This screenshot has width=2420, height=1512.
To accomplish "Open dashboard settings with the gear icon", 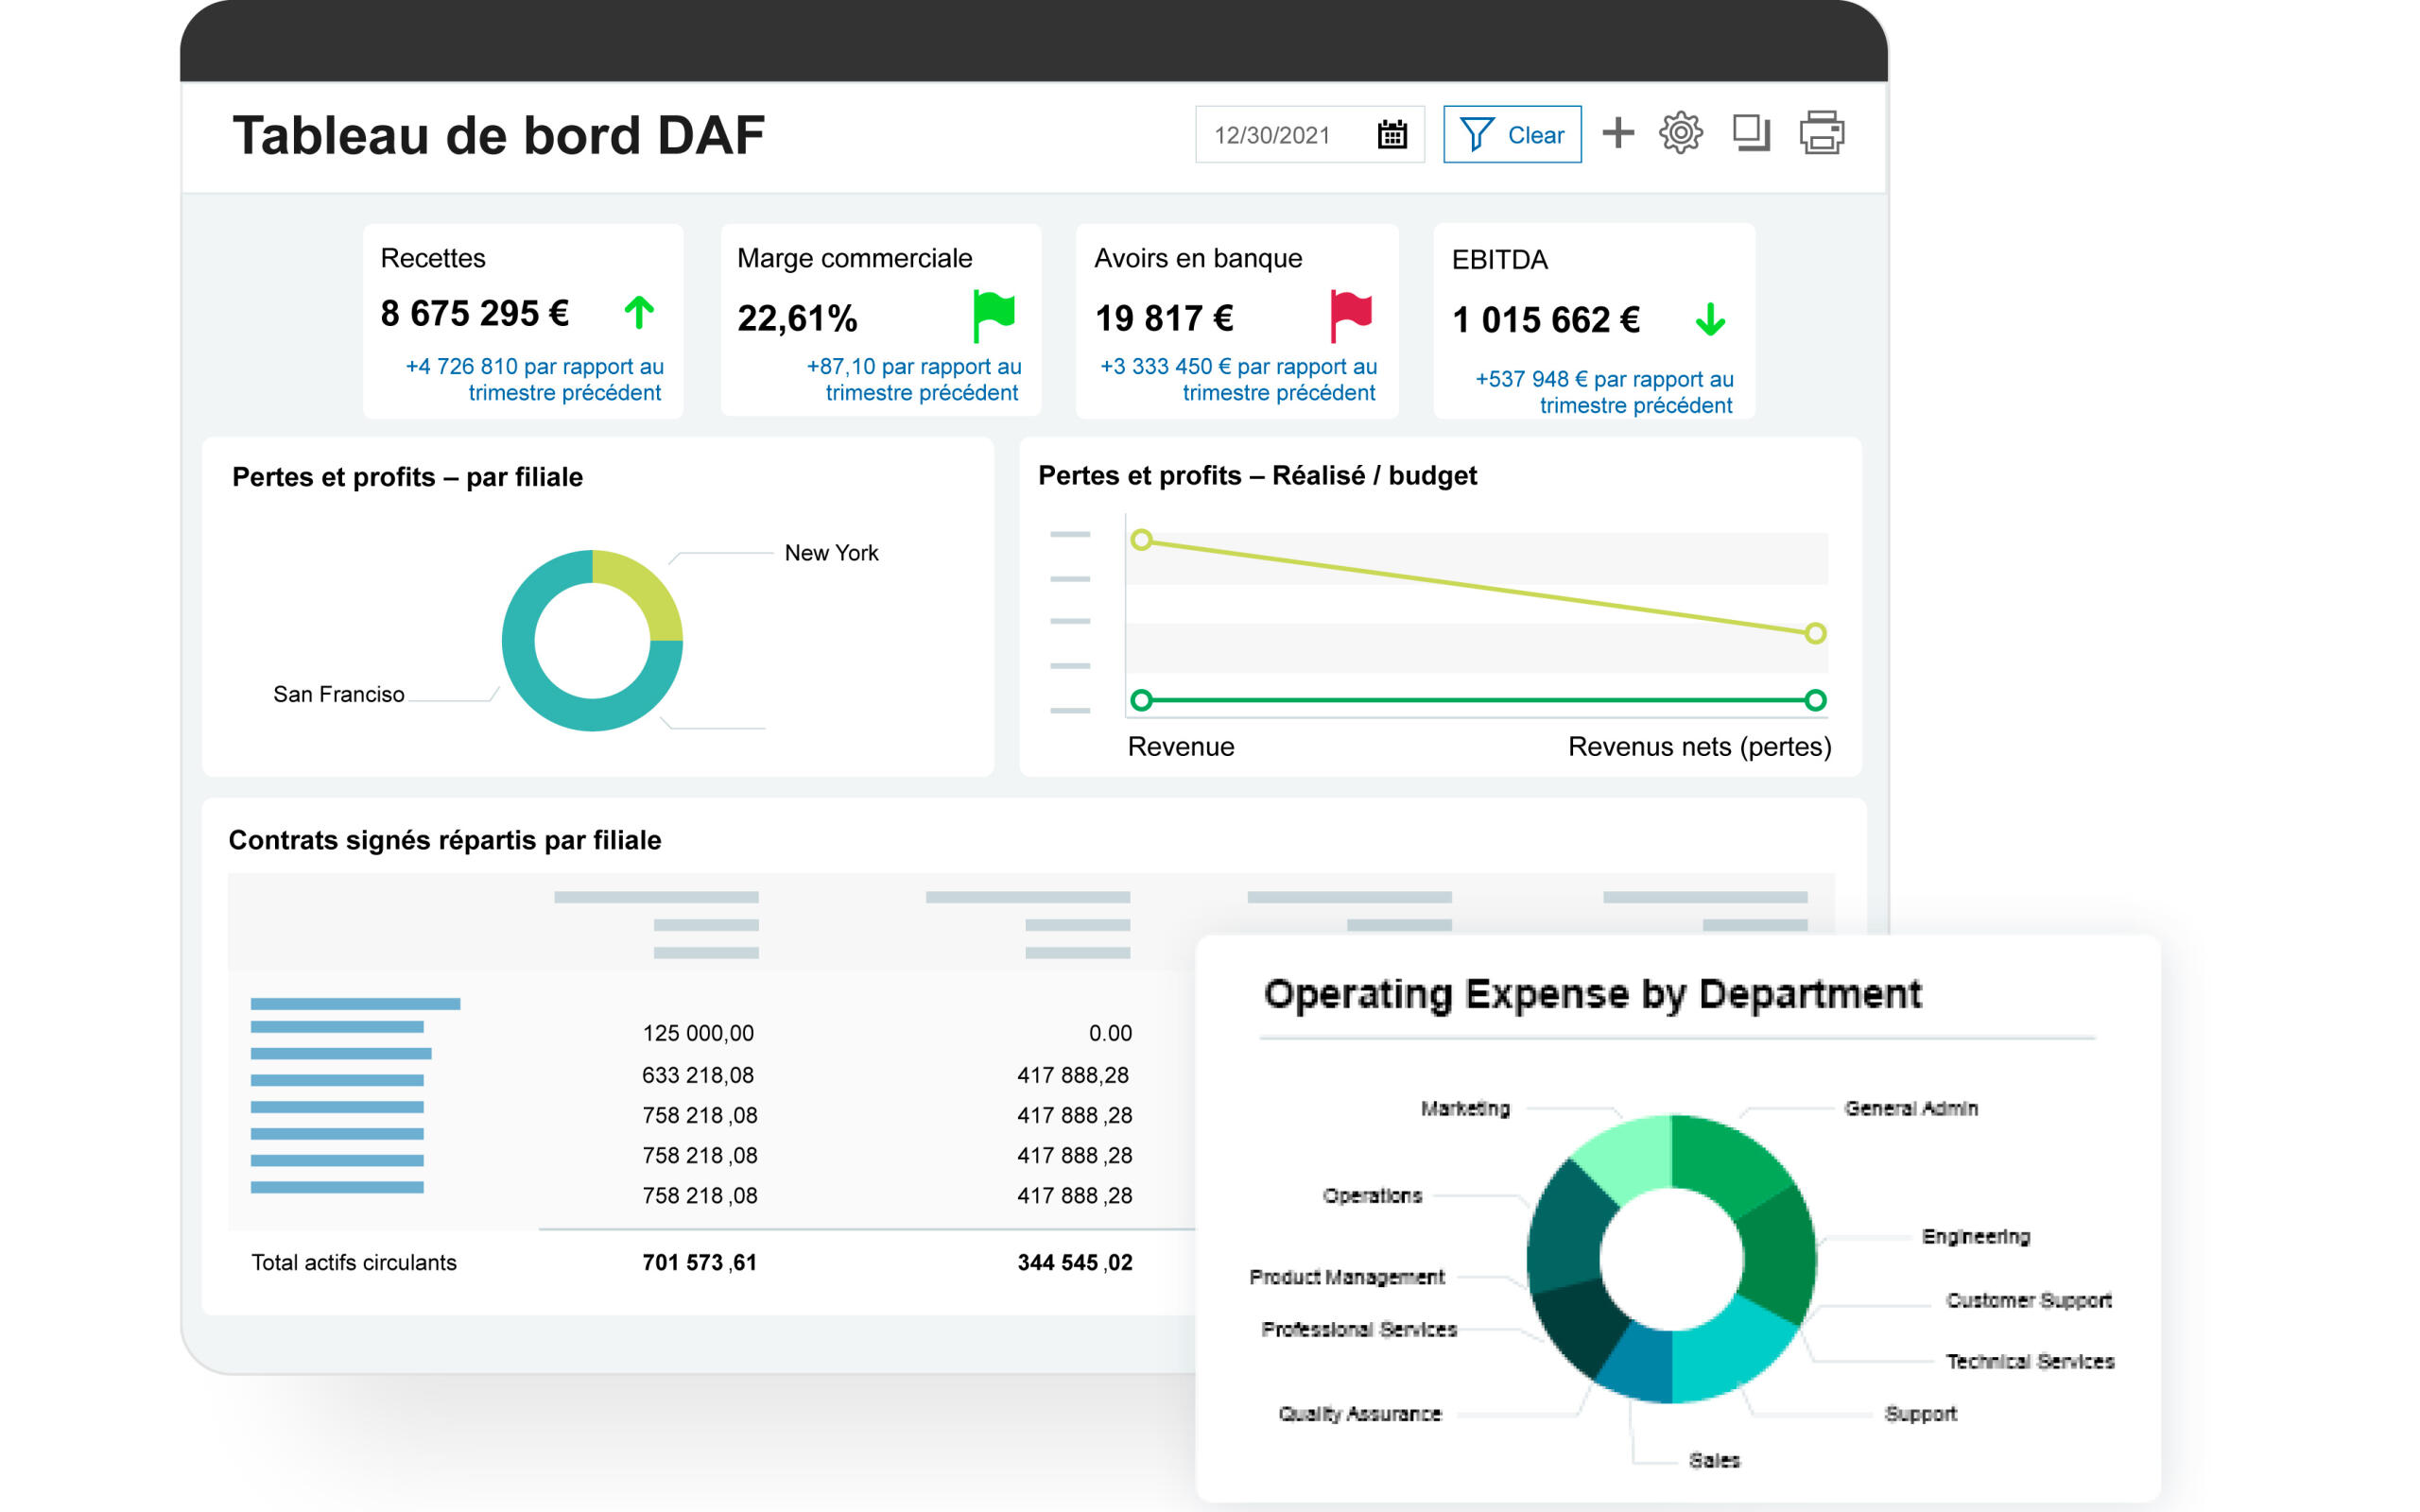I will pos(1681,133).
